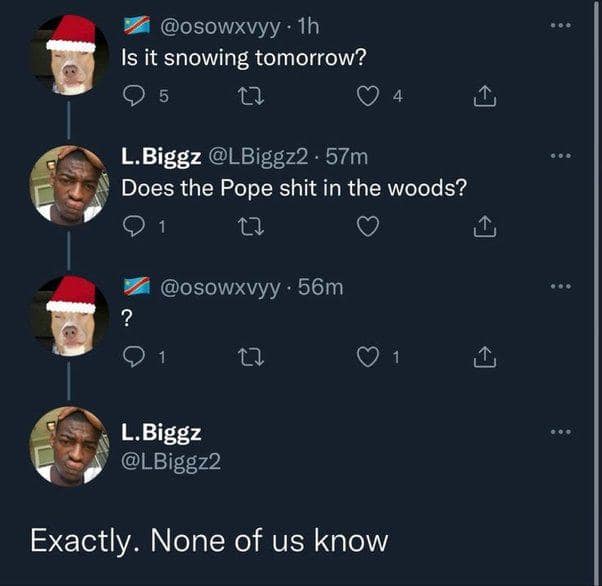The image size is (602, 586).
Task: Like the "?" tweet
Action: pyautogui.click(x=369, y=356)
